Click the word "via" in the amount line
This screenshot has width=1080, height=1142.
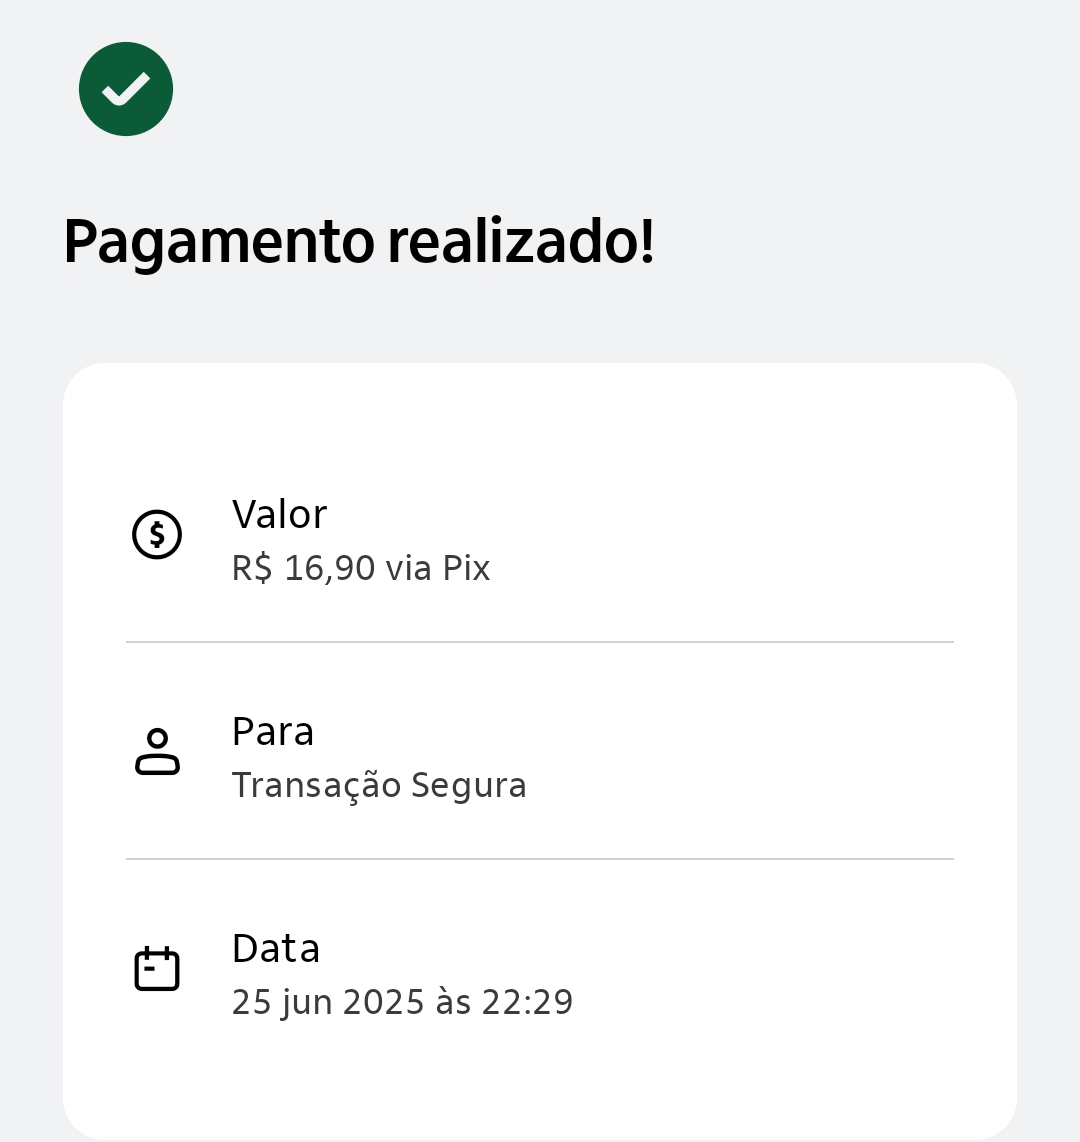pos(409,569)
